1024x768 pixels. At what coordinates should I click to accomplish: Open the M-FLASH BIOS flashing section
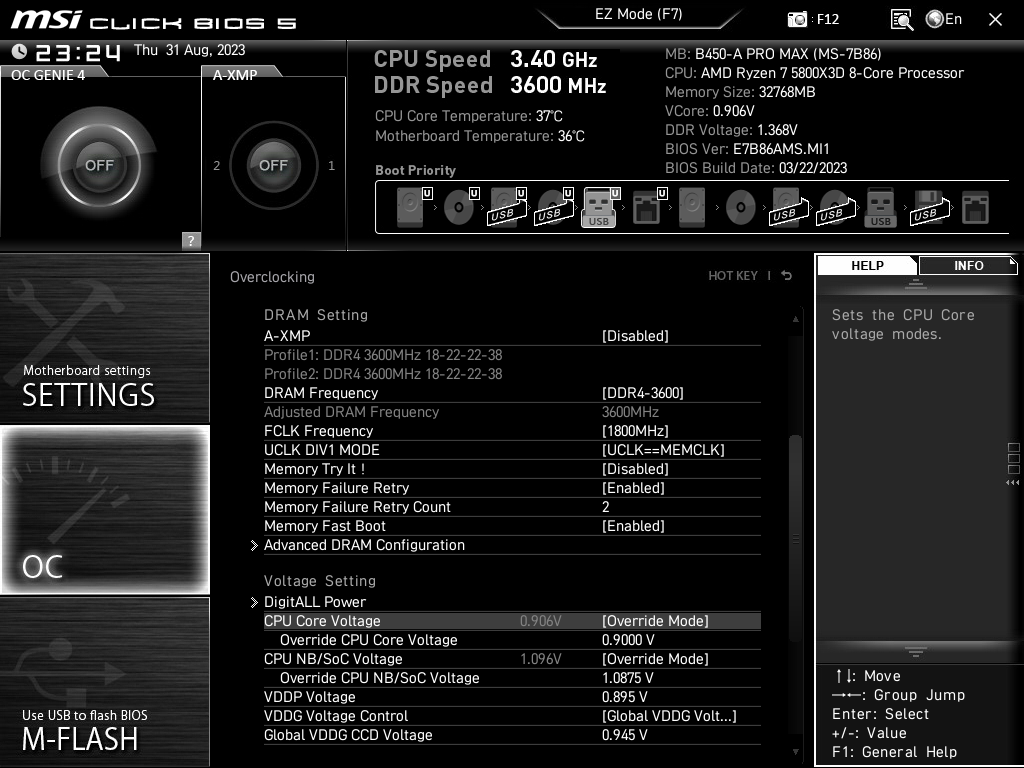[x=104, y=682]
